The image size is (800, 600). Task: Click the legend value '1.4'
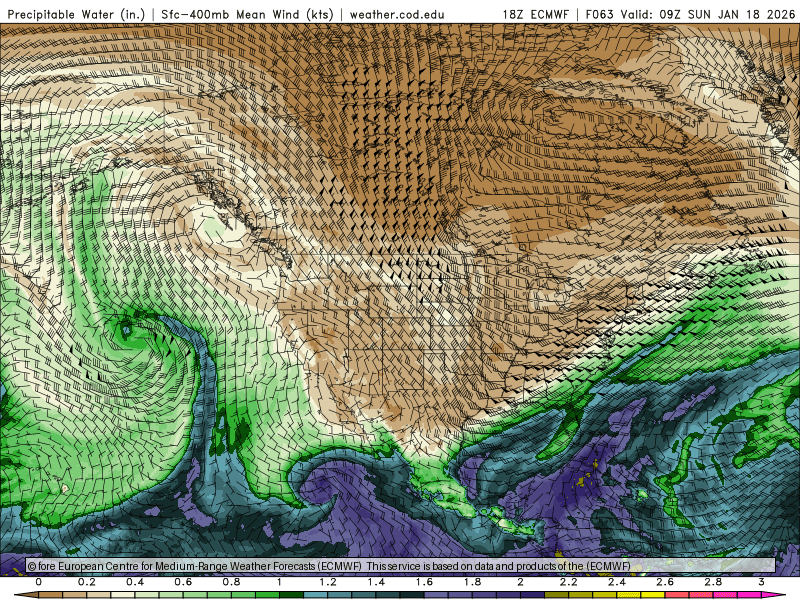[x=376, y=582]
